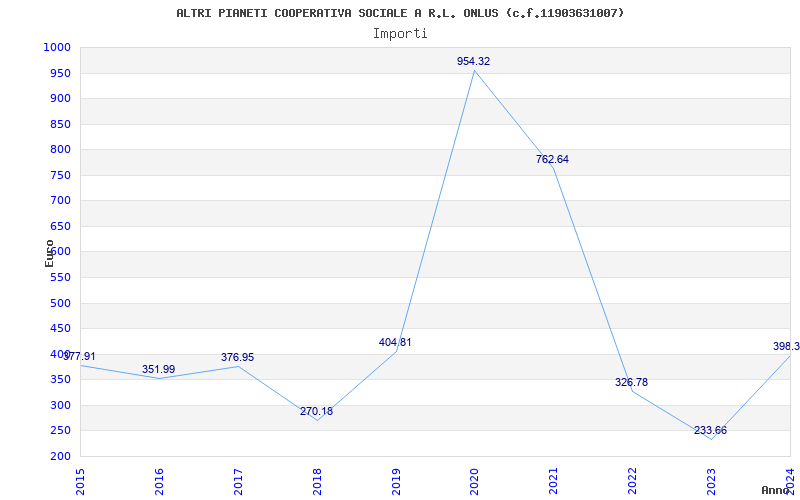Click the 450 y-axis tick label

(x=60, y=329)
